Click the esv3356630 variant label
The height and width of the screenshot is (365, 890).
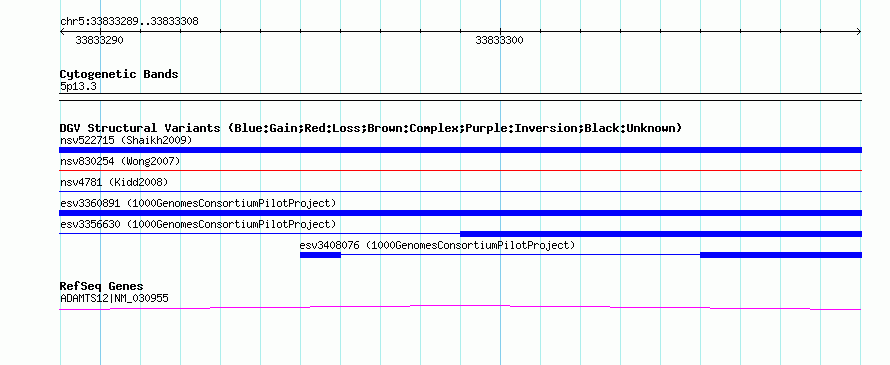pyautogui.click(x=198, y=224)
